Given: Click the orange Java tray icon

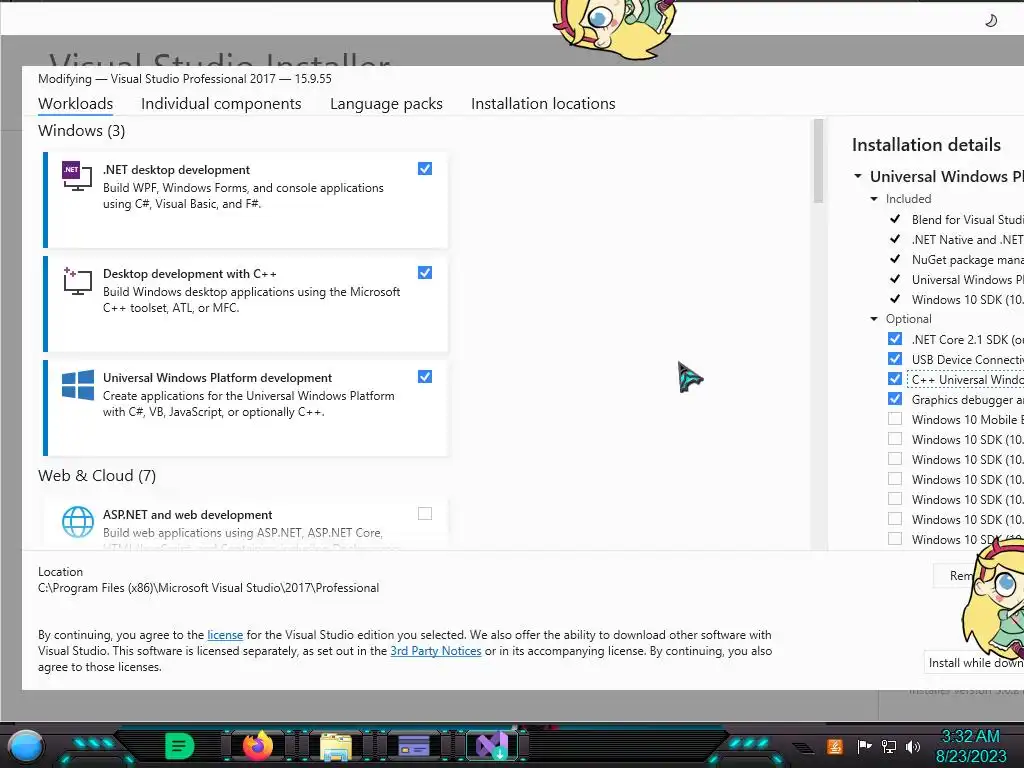Looking at the screenshot, I should [835, 746].
